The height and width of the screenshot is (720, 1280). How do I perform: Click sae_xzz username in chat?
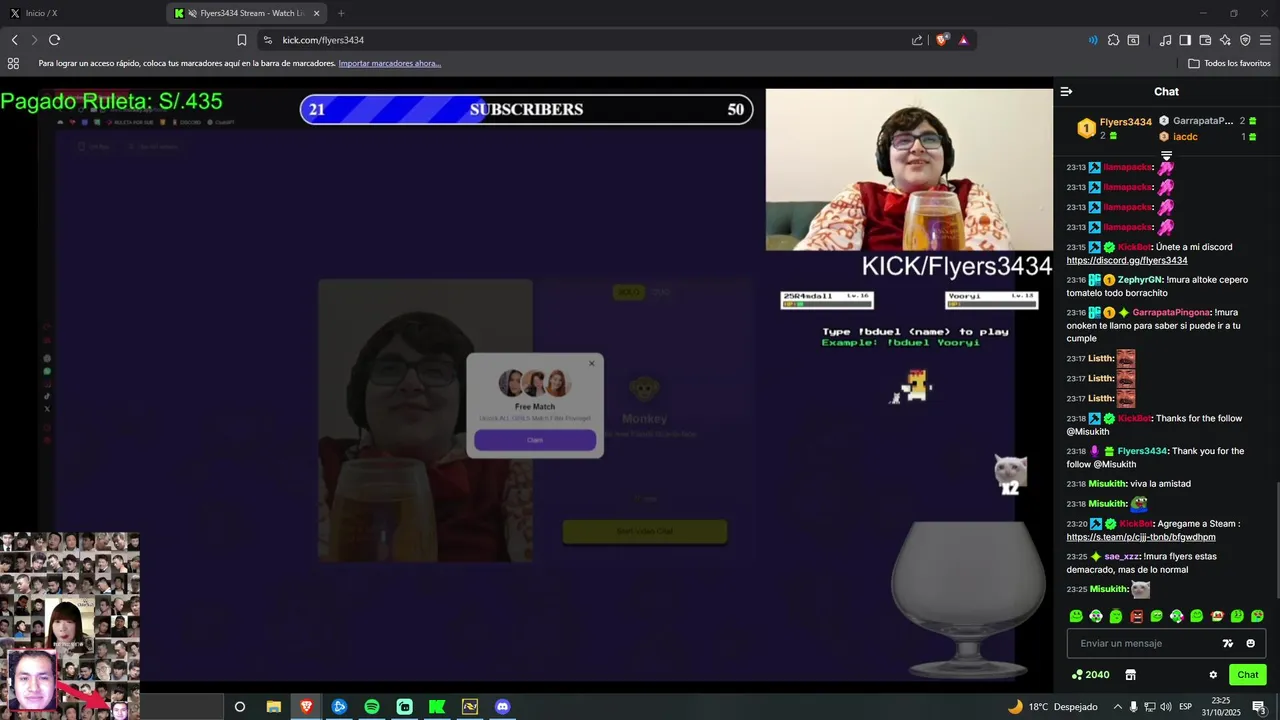coord(1121,556)
